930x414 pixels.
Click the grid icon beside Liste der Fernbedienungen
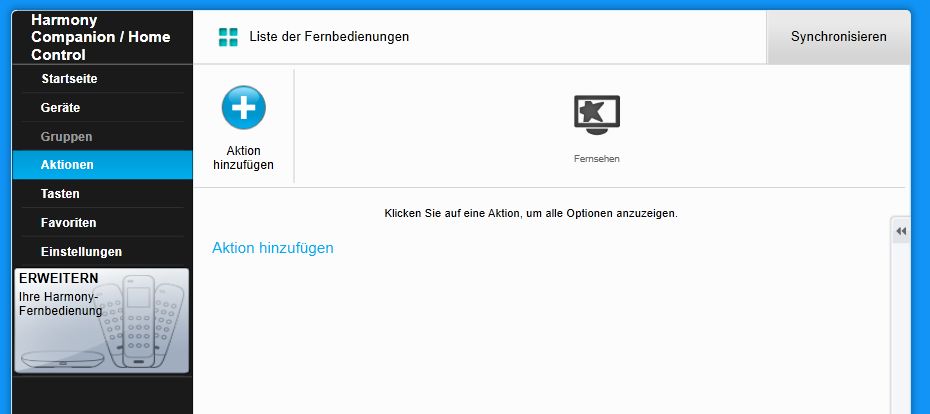pyautogui.click(x=228, y=37)
